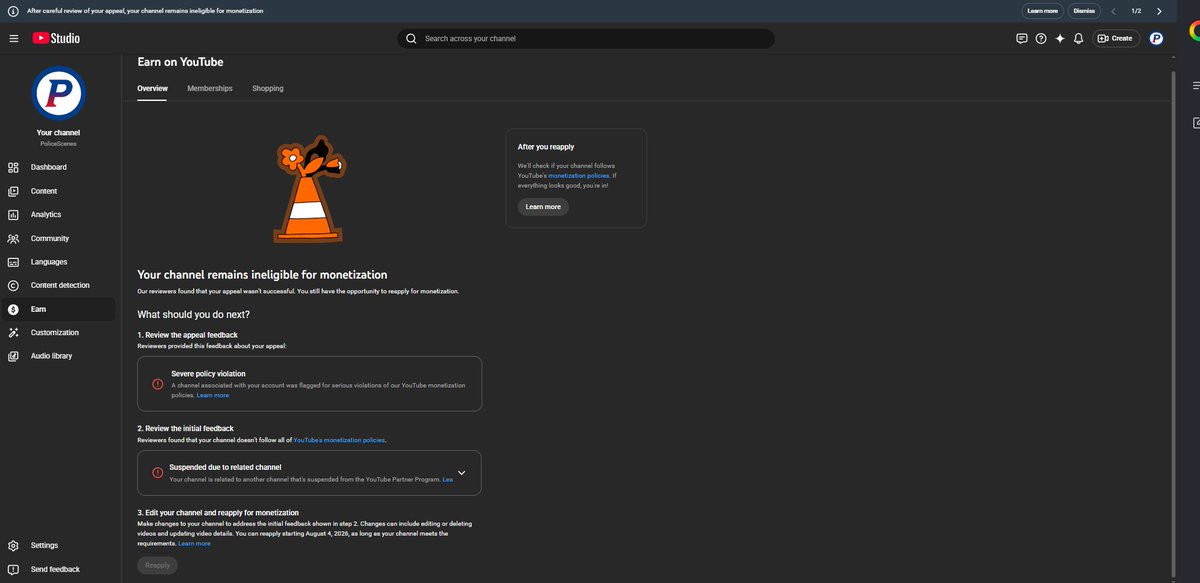This screenshot has height=583, width=1200.
Task: Click the Settings gear icon
Action: click(13, 545)
